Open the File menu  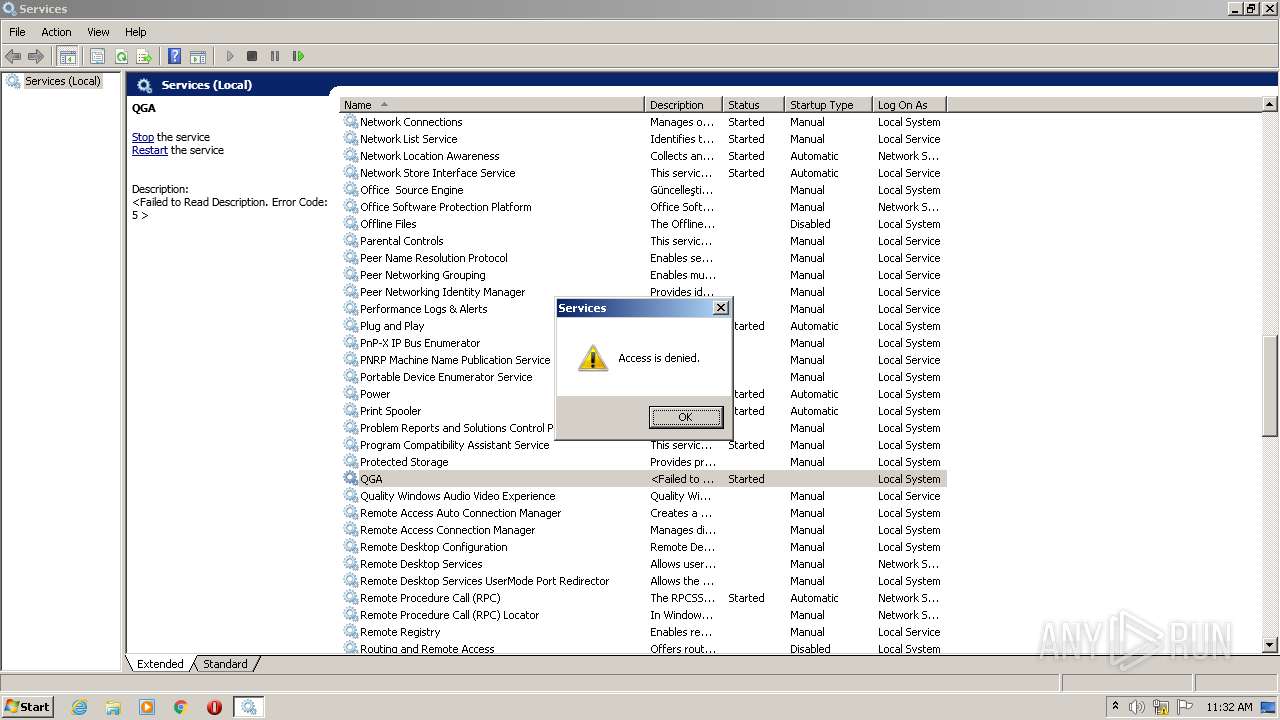tap(17, 32)
